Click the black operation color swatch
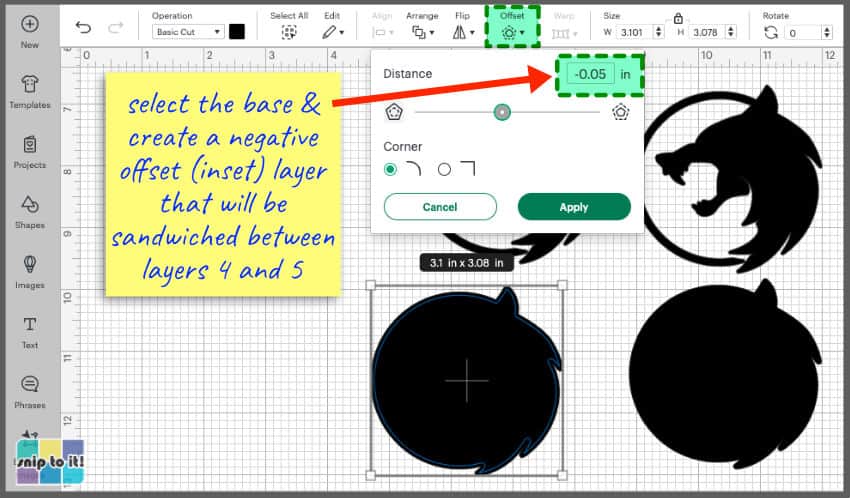The width and height of the screenshot is (850, 498). [x=236, y=32]
